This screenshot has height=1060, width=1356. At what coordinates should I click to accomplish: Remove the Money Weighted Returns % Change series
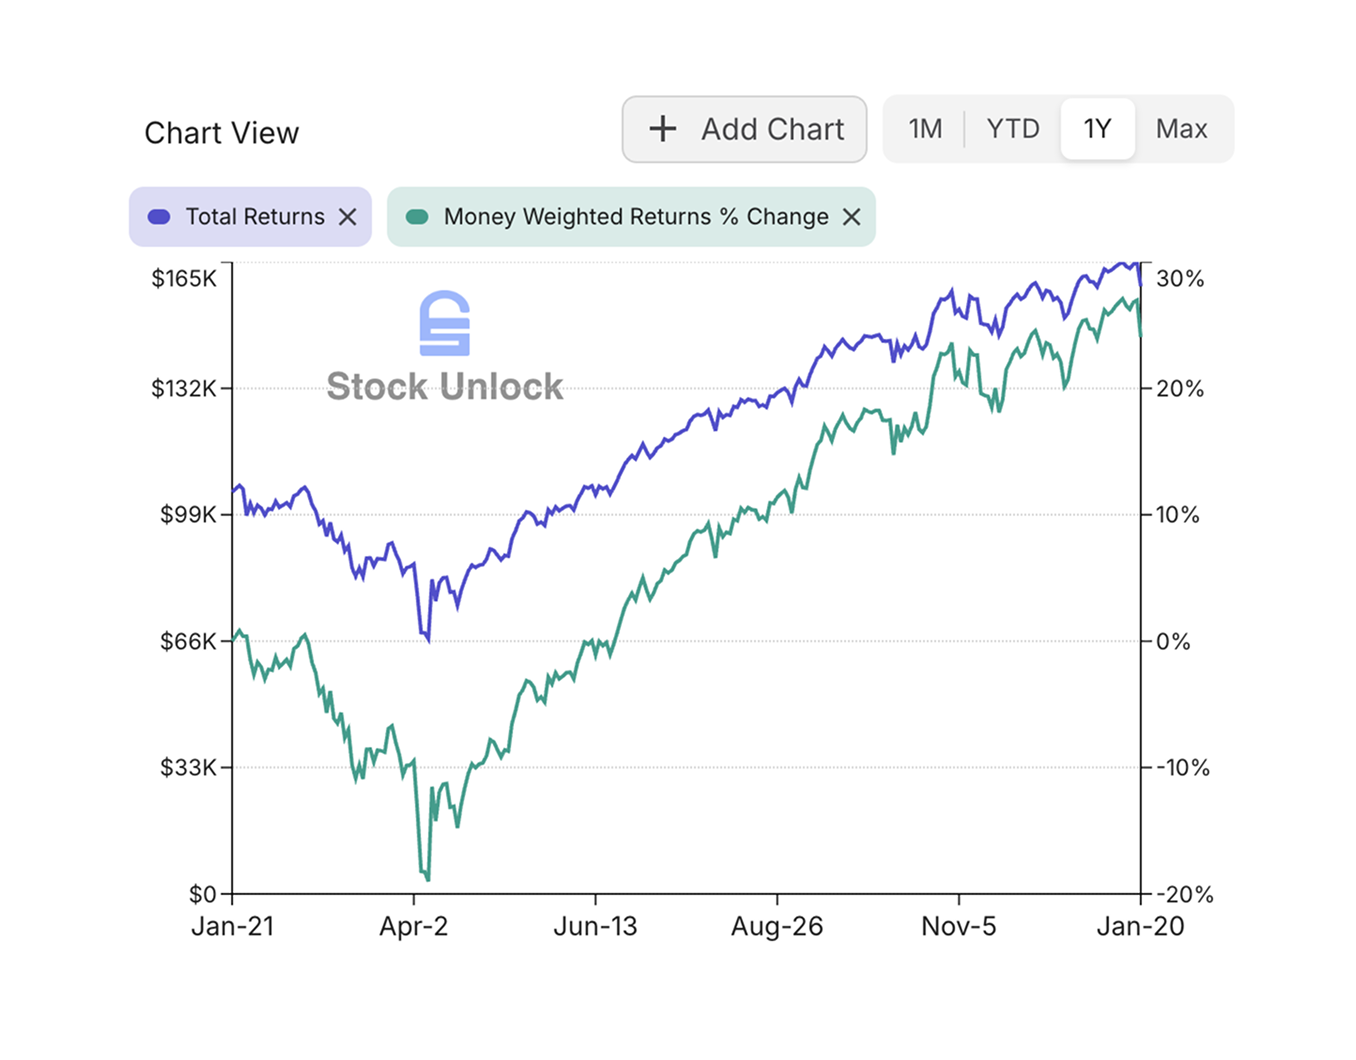tap(851, 216)
